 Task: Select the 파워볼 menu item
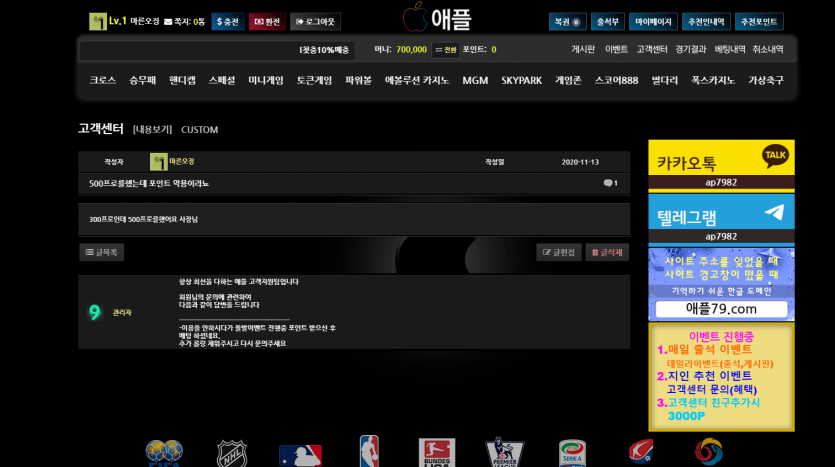point(358,80)
